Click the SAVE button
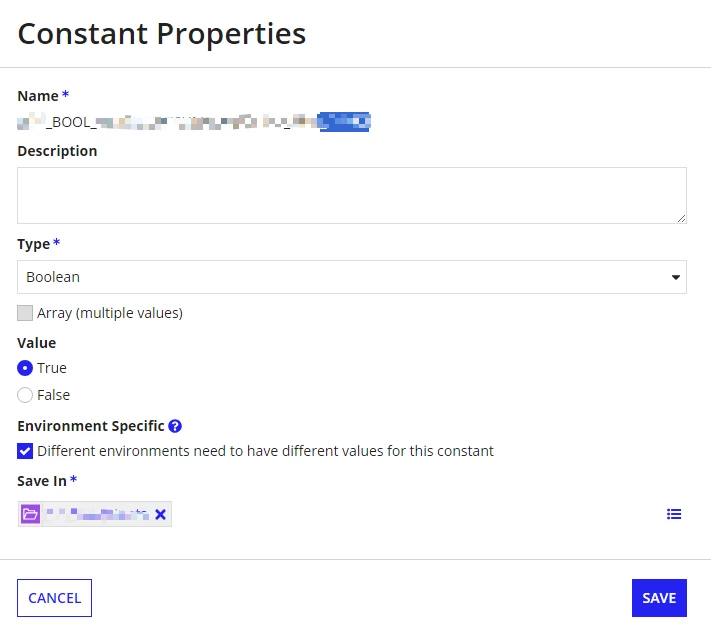Viewport: 711px width, 630px height. [659, 598]
